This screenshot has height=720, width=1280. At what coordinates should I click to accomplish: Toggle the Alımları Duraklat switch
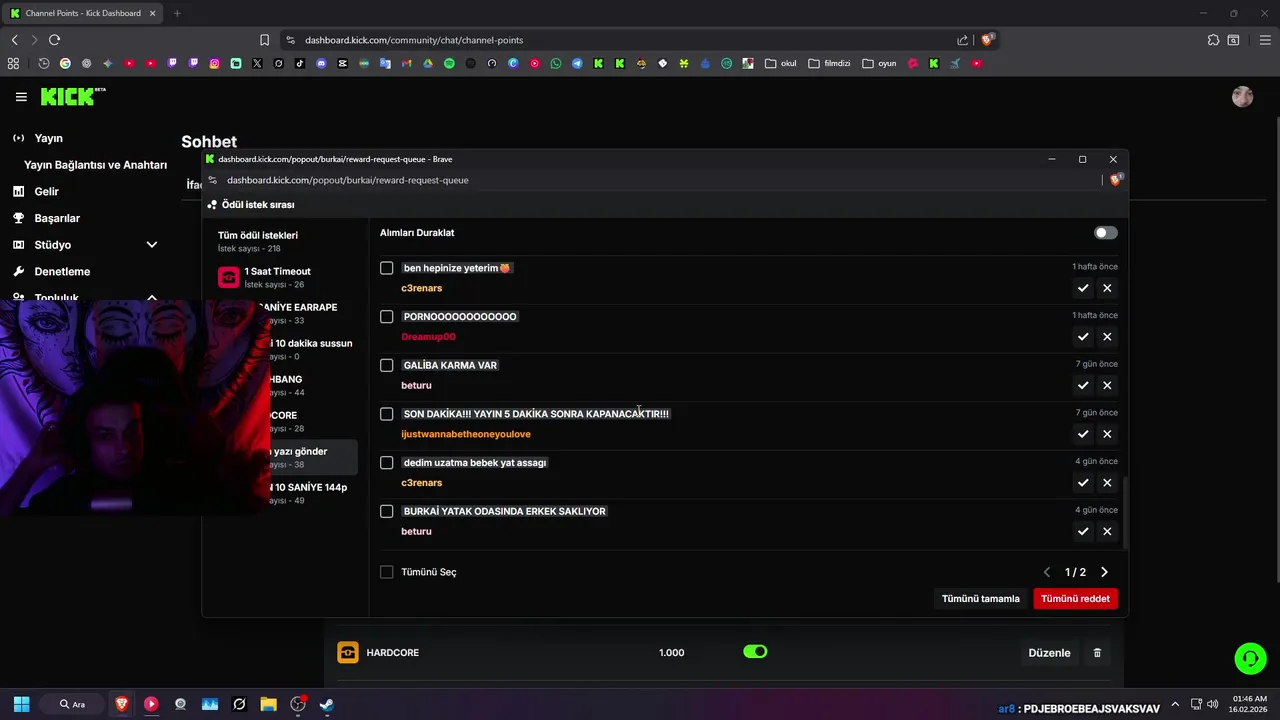[x=1105, y=233]
